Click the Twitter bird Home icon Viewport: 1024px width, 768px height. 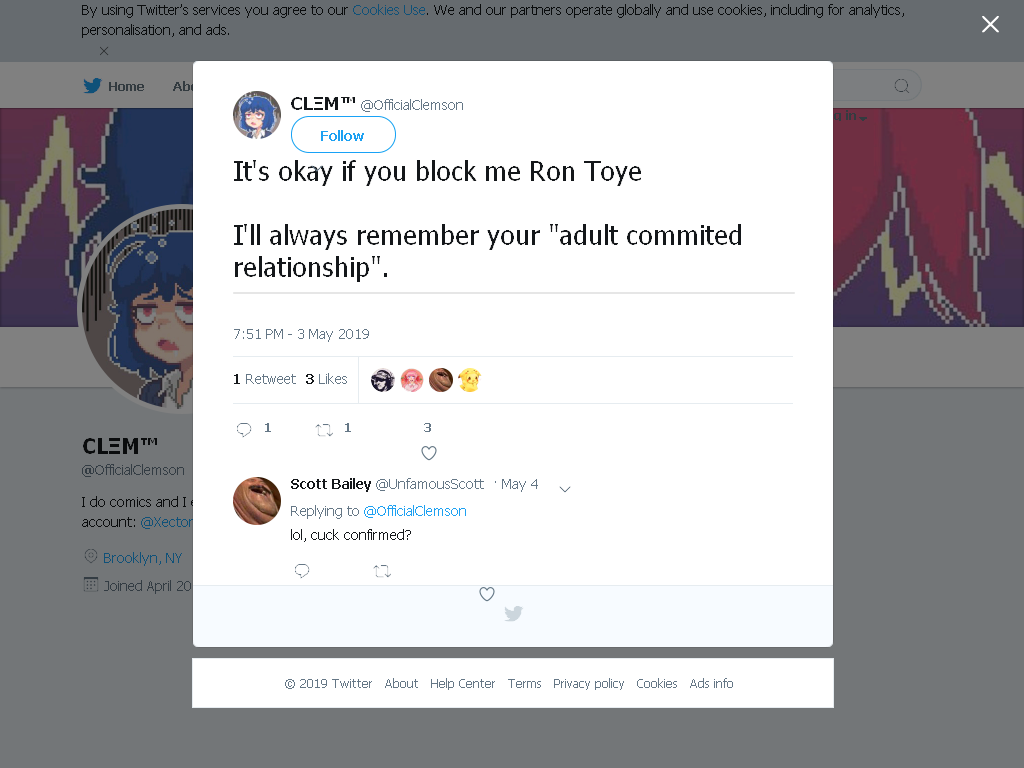92,86
